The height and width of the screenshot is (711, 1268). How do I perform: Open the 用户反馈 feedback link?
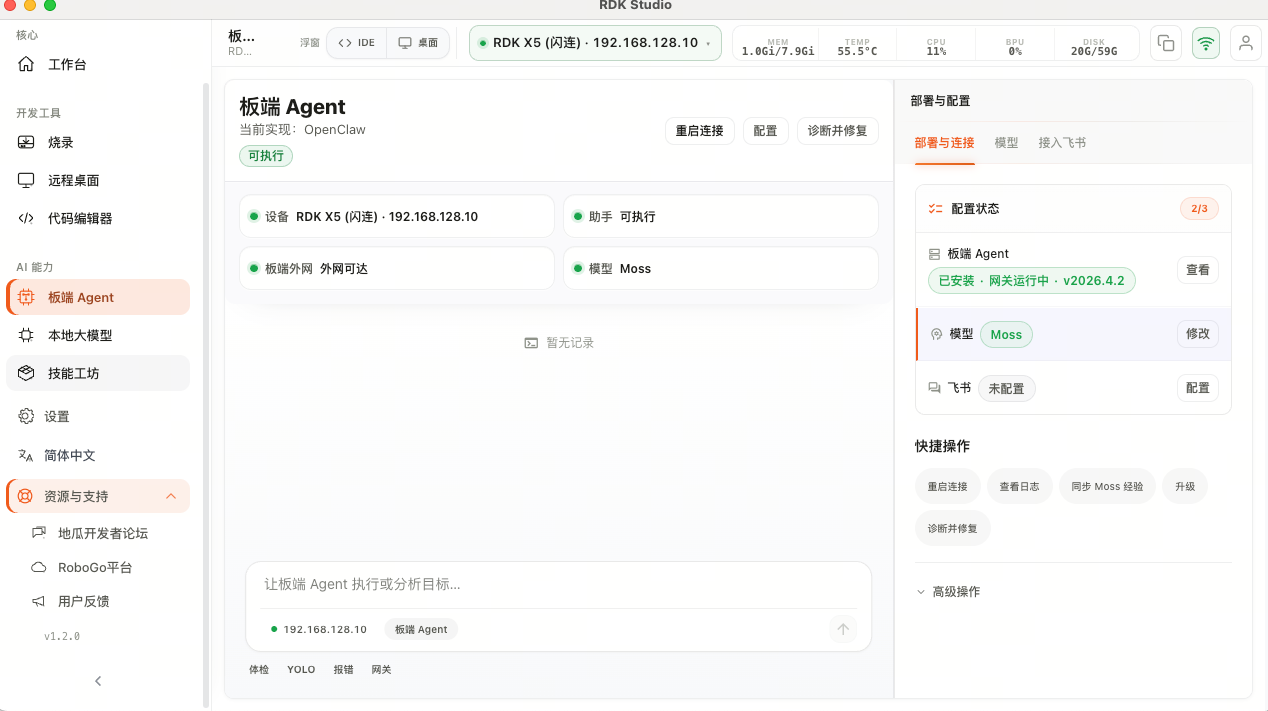[84, 601]
